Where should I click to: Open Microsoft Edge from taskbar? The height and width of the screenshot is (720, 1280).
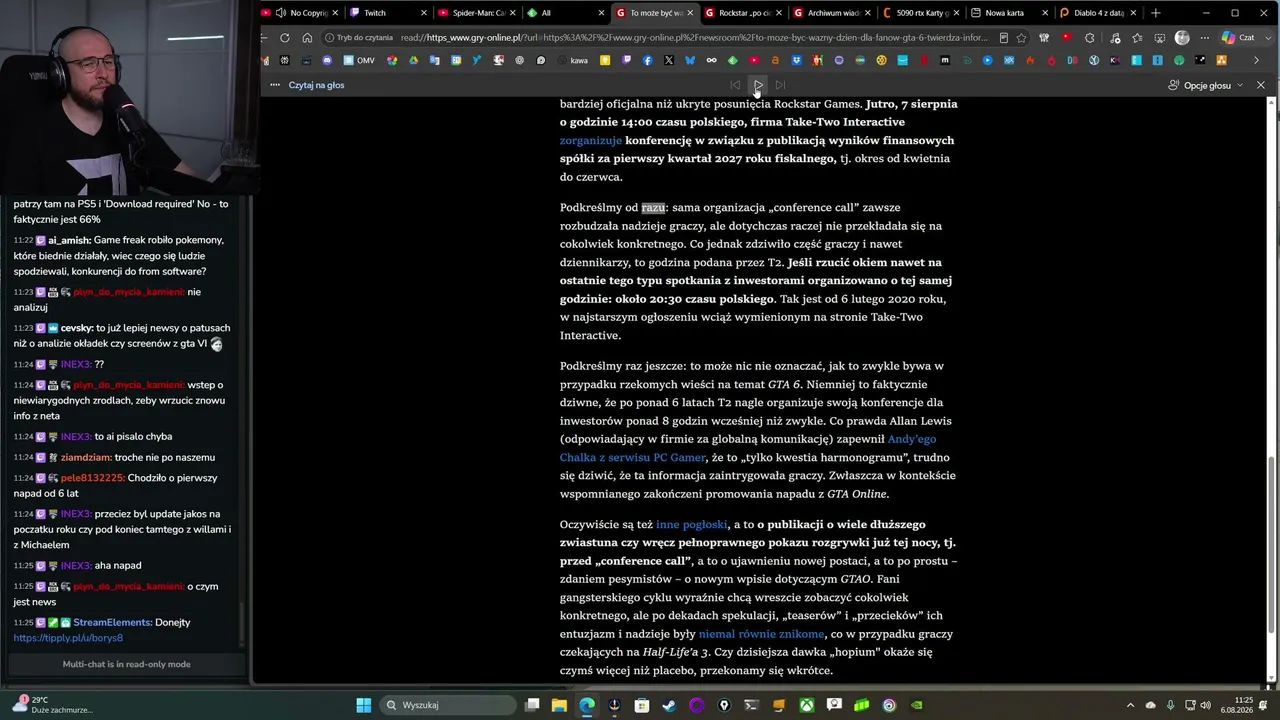(x=587, y=705)
